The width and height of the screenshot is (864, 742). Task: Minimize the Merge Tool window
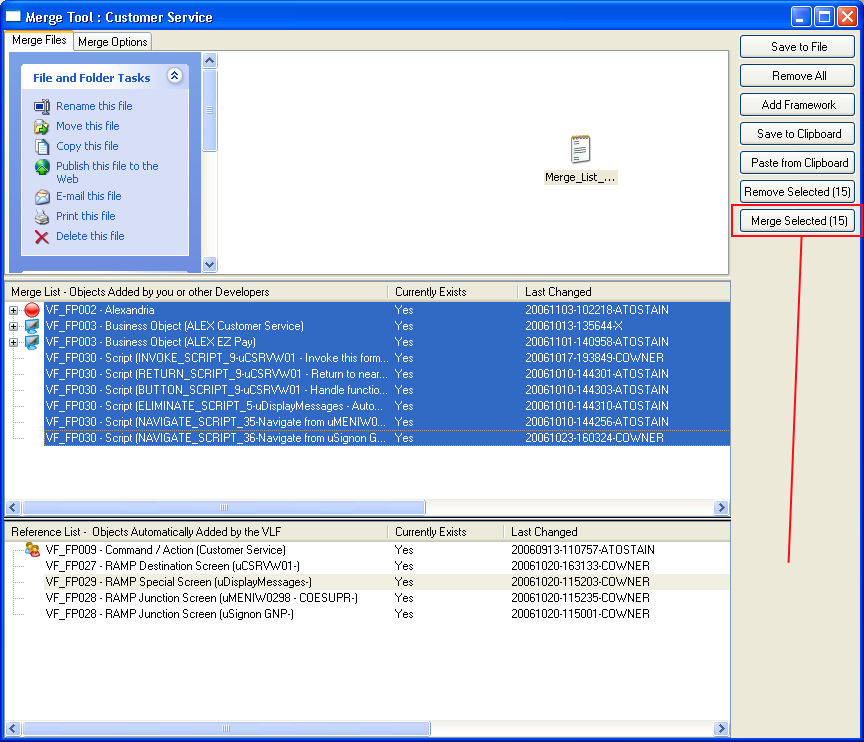coord(801,17)
